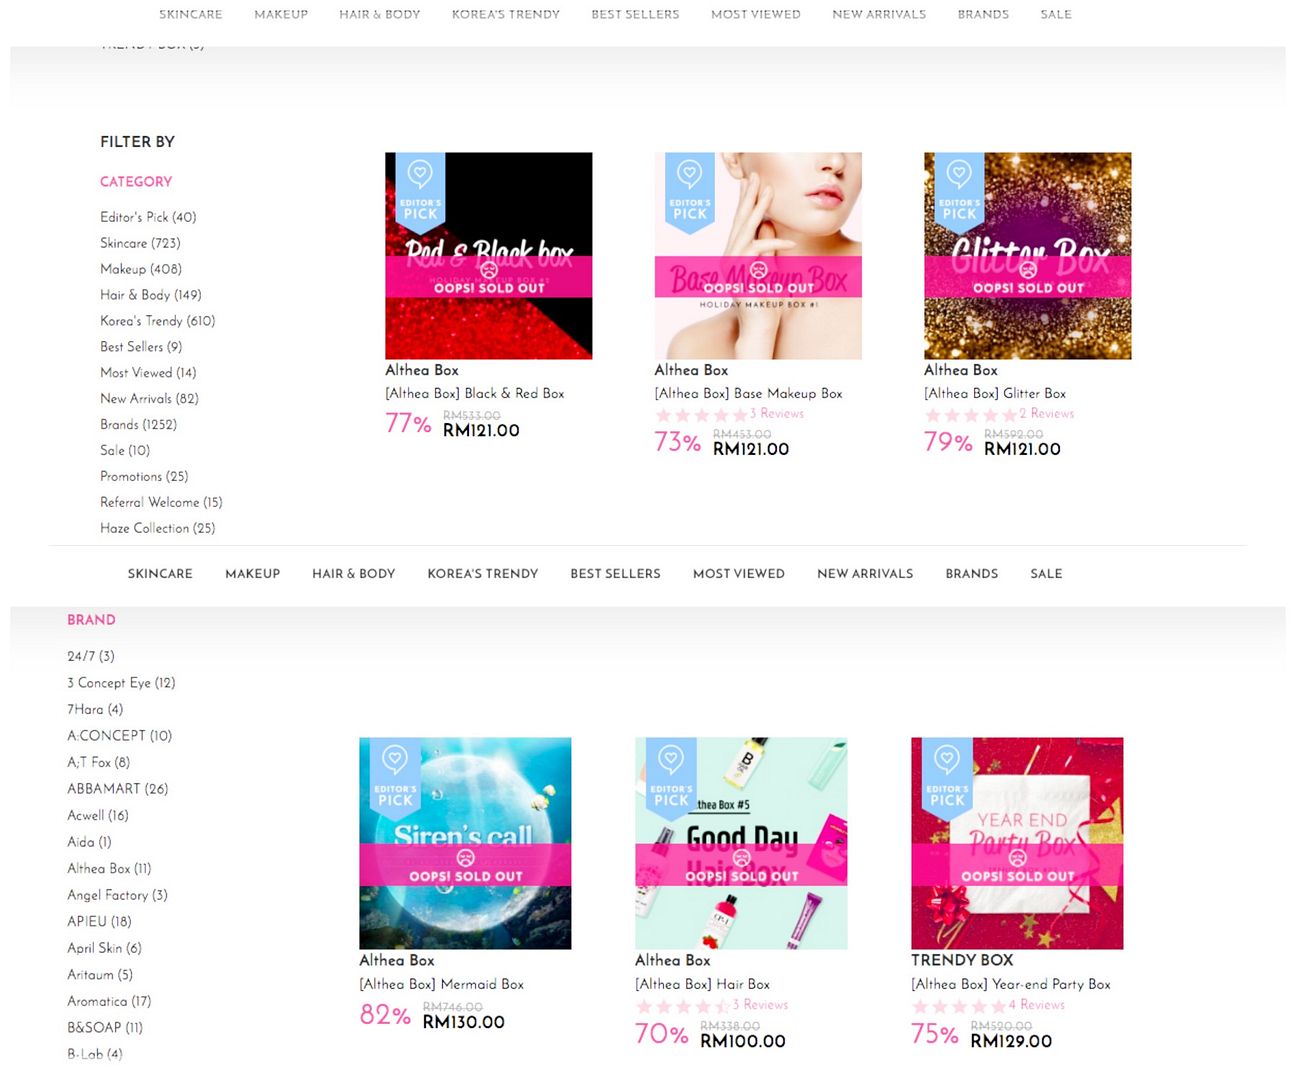The image size is (1296, 1080).
Task: View 3 Reviews of Base Makeup Box
Action: click(x=777, y=414)
